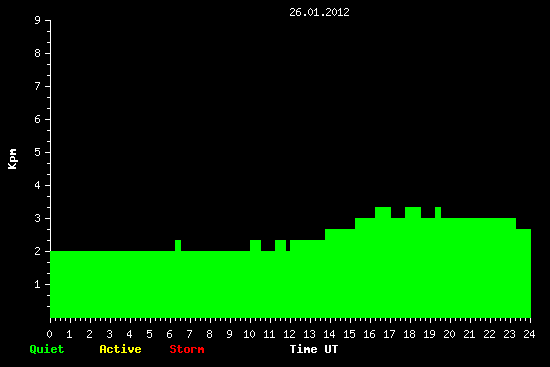Click the green peak bar near hour 17
The height and width of the screenshot is (367, 550).
pos(383,212)
